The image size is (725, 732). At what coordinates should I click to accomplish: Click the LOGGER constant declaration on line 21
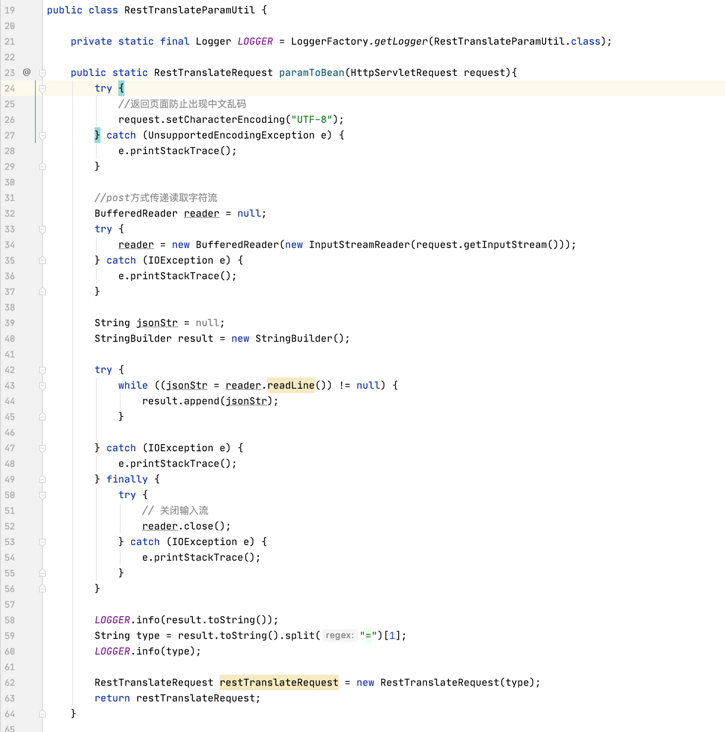[255, 42]
